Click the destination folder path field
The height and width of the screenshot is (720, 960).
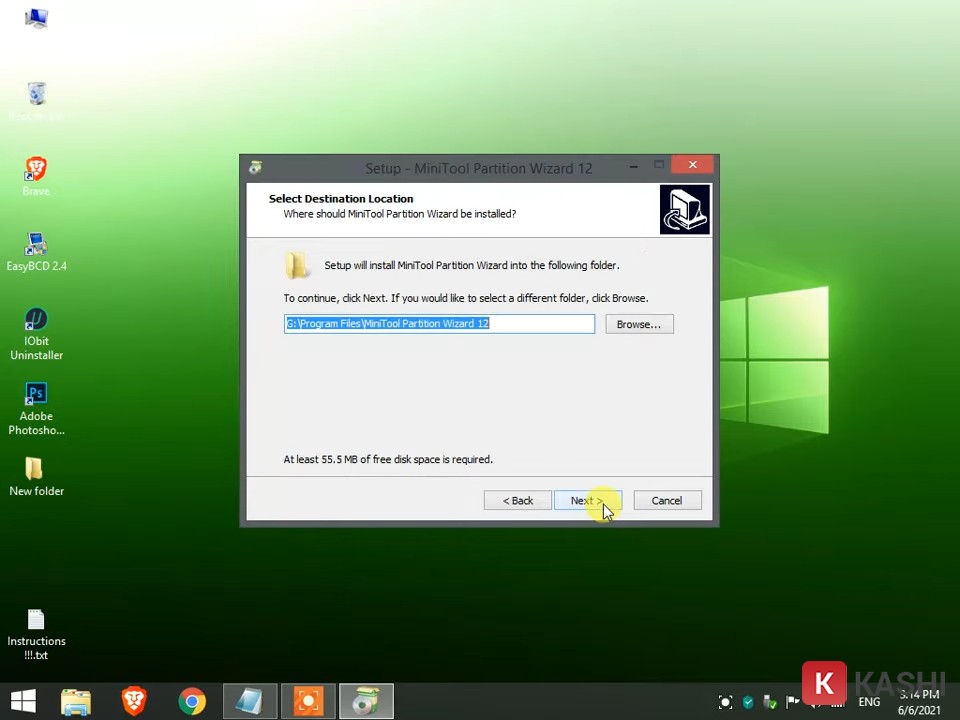(439, 324)
